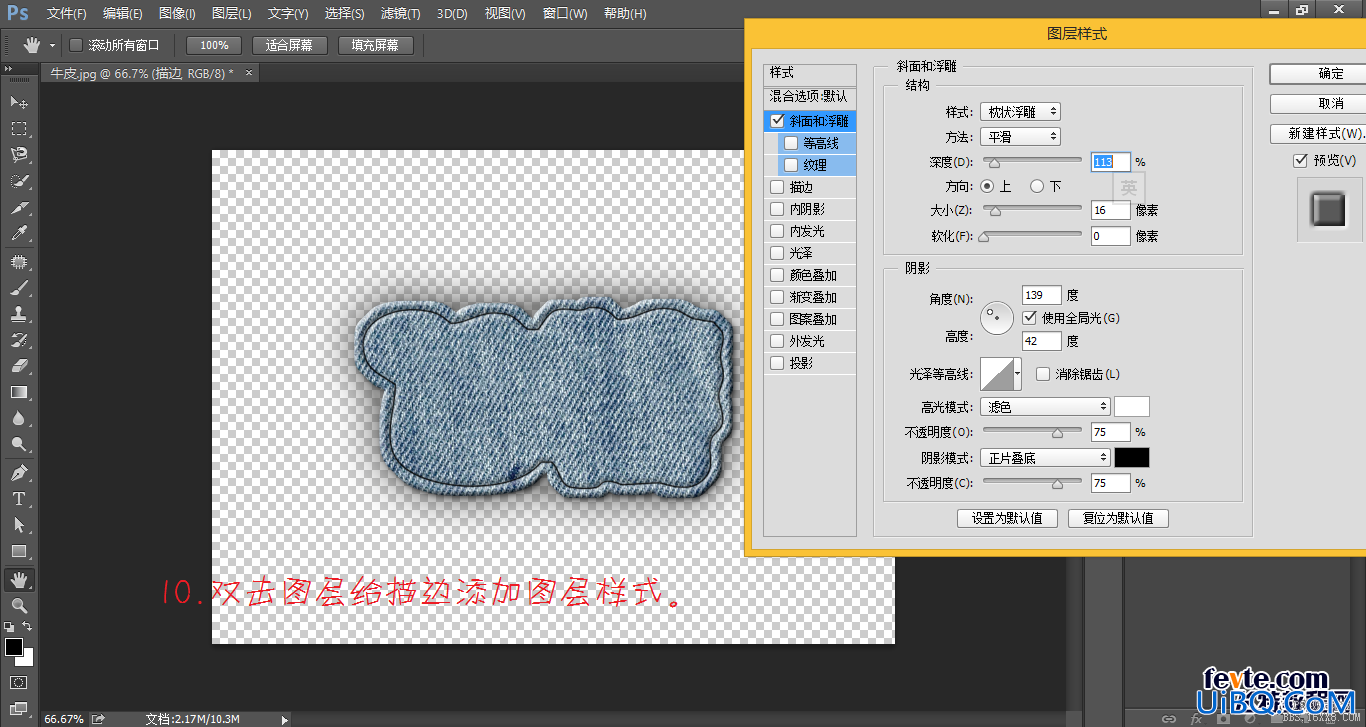Screen dimensions: 1366x727
Task: Open 滤镜 menu
Action: 401,14
